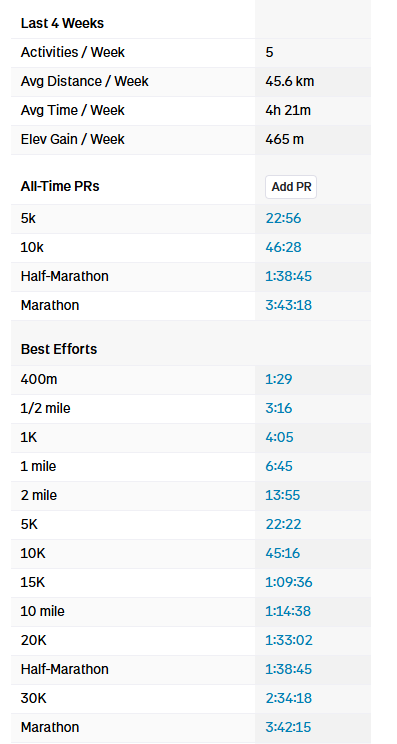View the 5K best effort 22:22
Image resolution: width=397 pixels, height=744 pixels.
(283, 525)
